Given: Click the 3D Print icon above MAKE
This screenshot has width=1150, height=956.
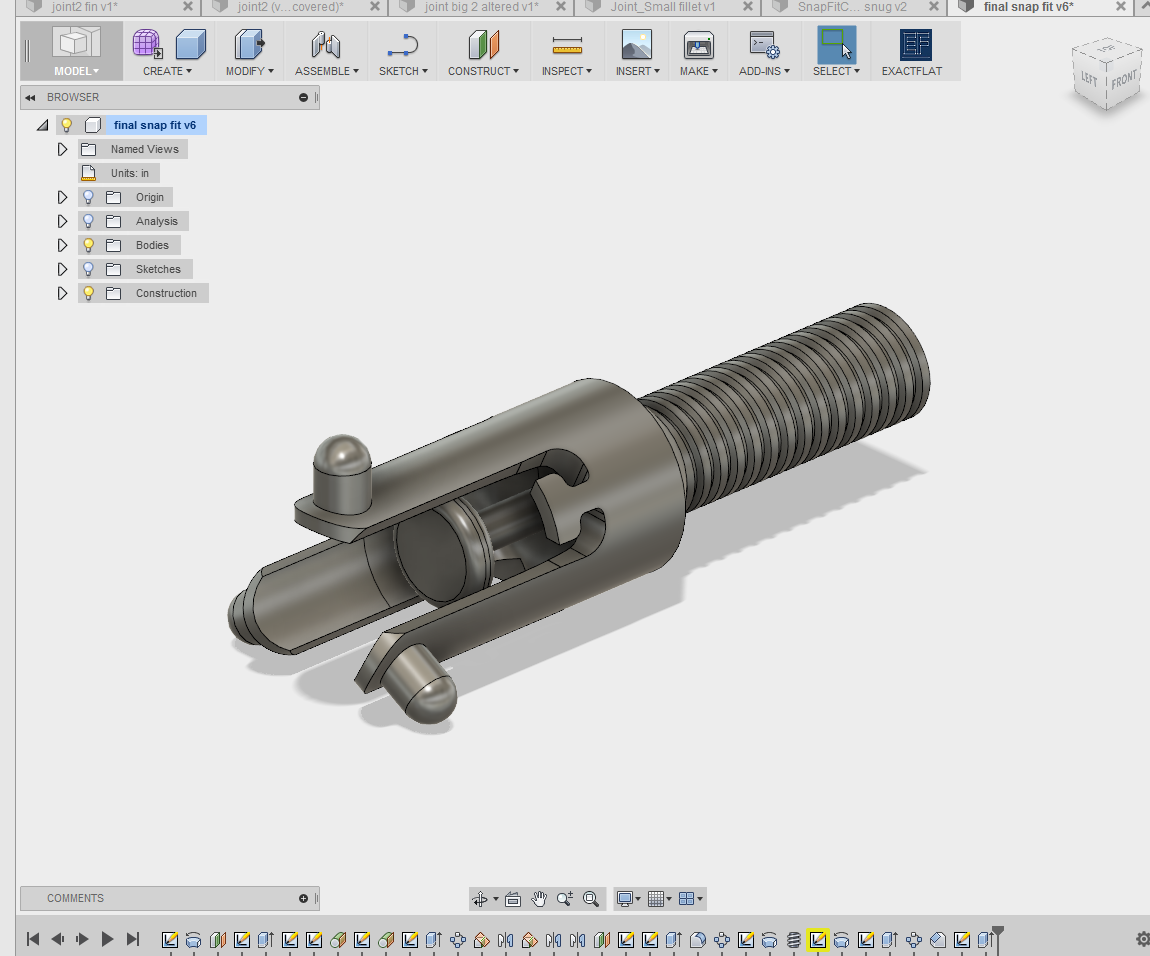Looking at the screenshot, I should click(698, 44).
